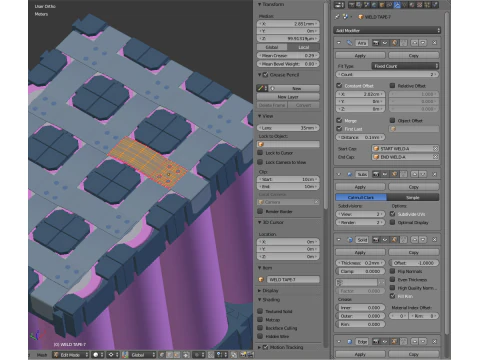Uncheck the Constant Offset checkbox
The image size is (480, 360).
point(339,86)
